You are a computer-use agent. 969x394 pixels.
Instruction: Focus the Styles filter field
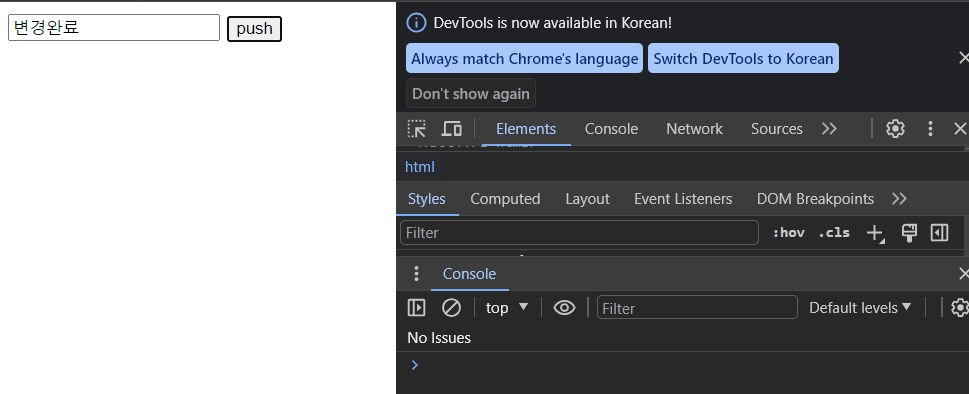(579, 233)
